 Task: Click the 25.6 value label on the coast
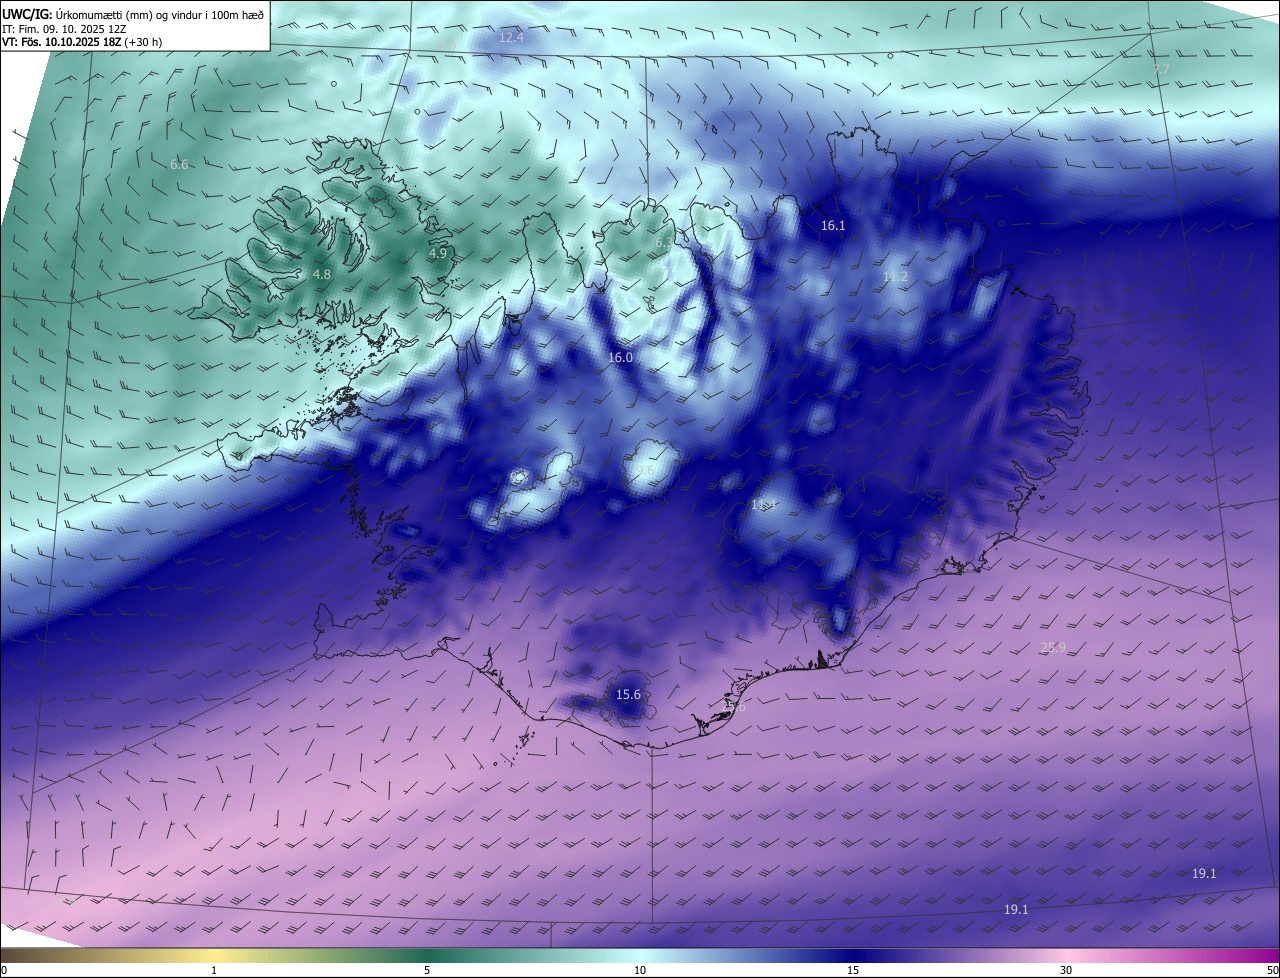click(733, 707)
